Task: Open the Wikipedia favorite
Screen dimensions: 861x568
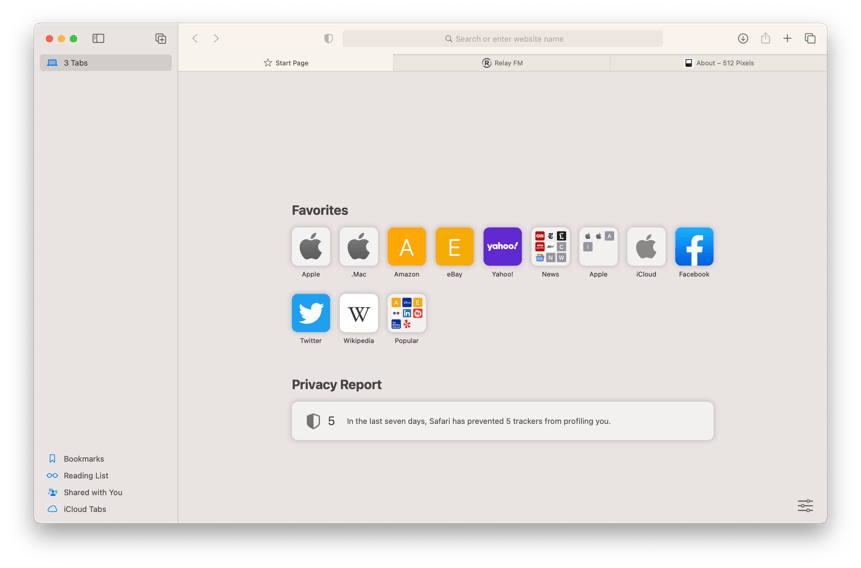Action: pos(359,313)
